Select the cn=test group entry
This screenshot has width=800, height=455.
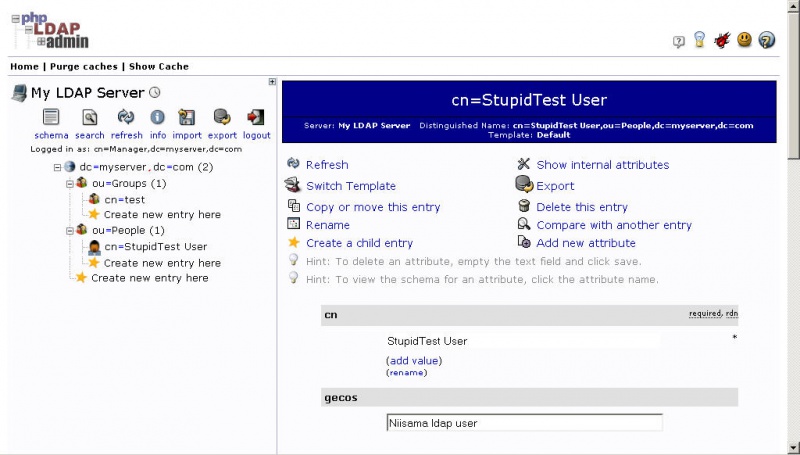click(x=124, y=200)
